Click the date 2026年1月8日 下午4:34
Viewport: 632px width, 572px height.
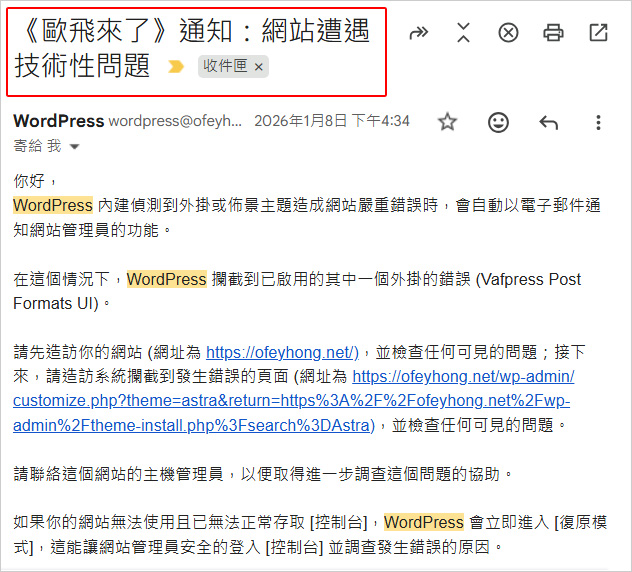(331, 122)
